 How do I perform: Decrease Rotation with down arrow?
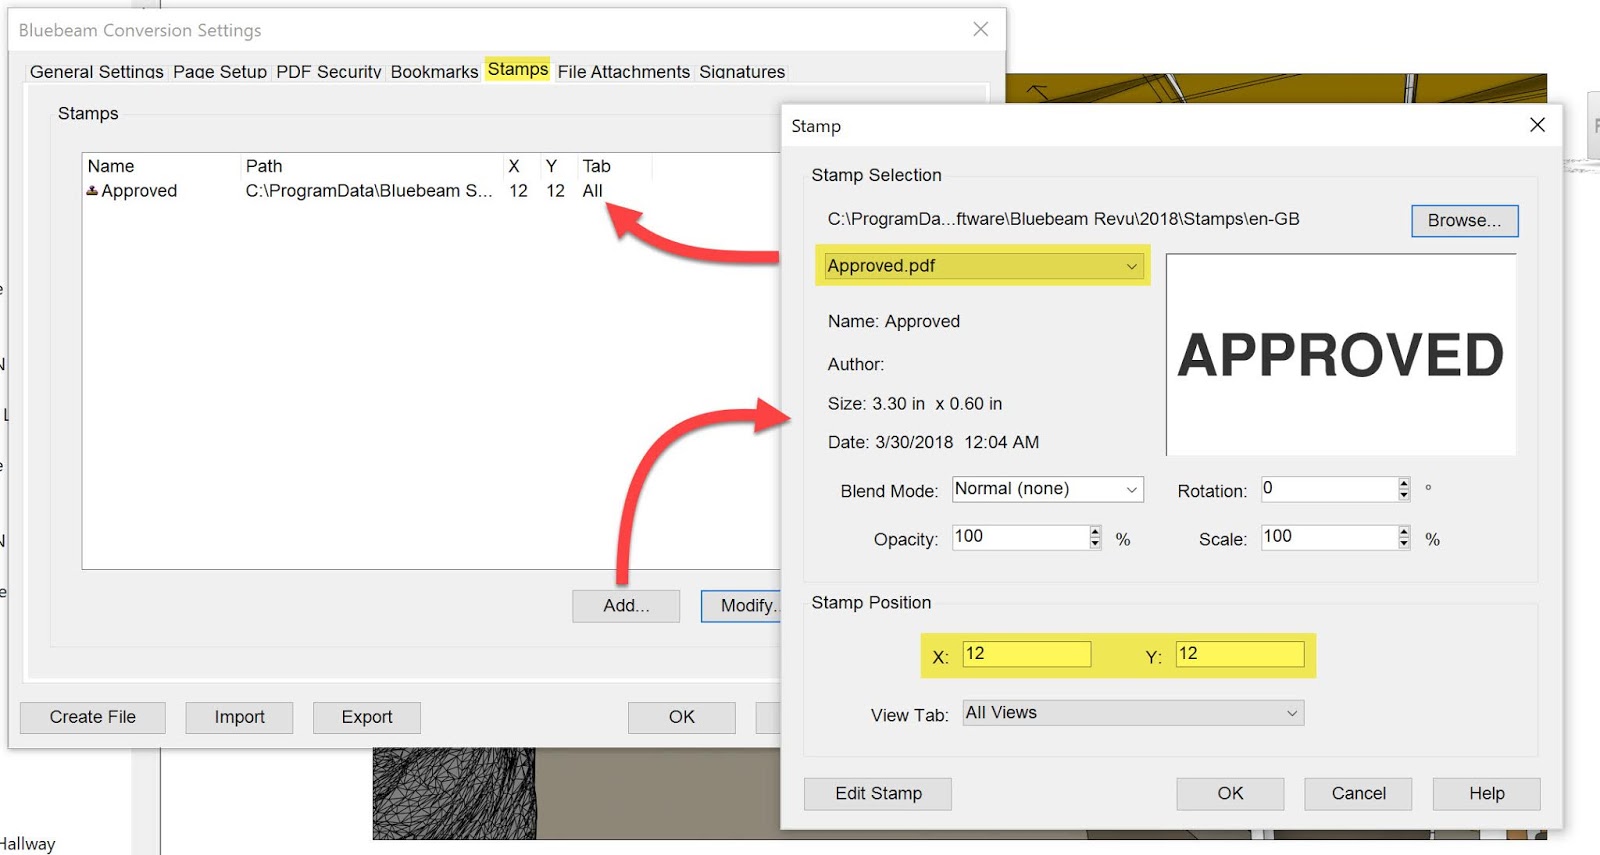pyautogui.click(x=1404, y=495)
